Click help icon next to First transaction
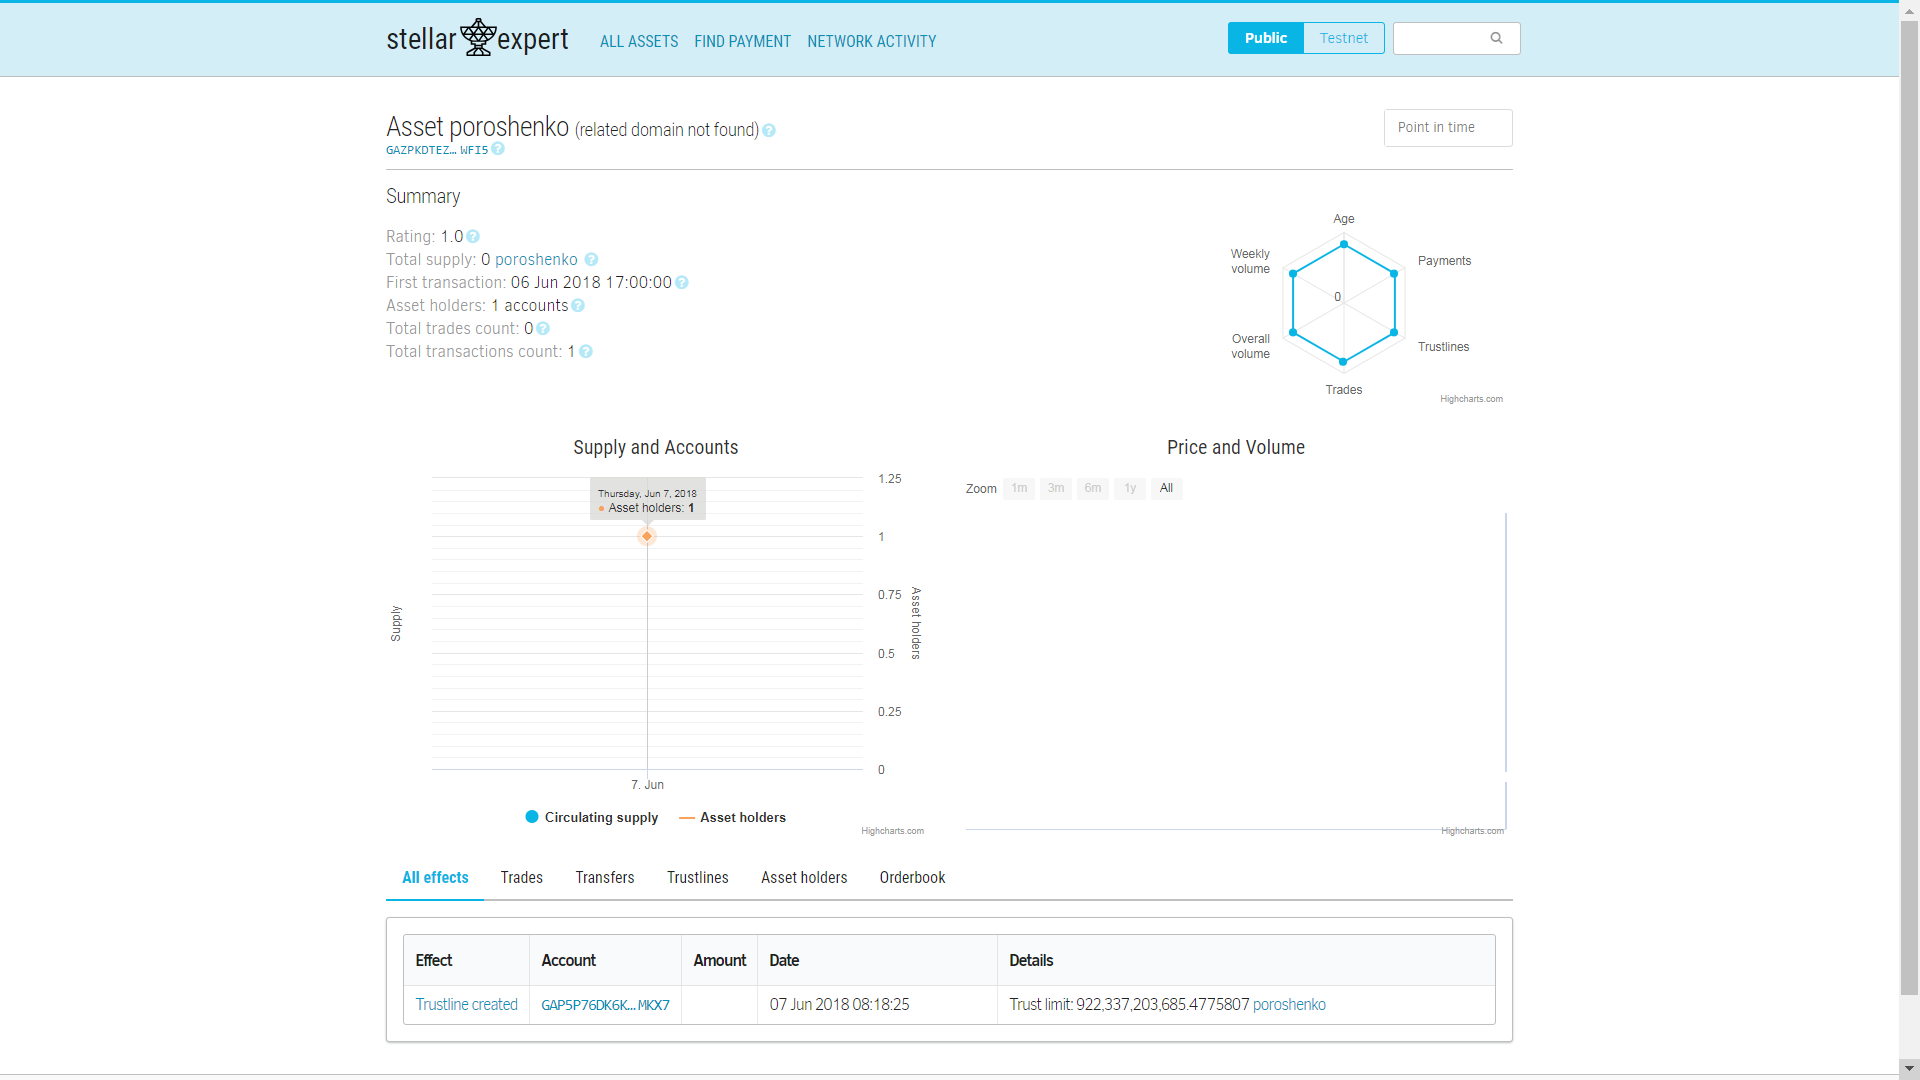1920x1080 pixels. [x=682, y=283]
